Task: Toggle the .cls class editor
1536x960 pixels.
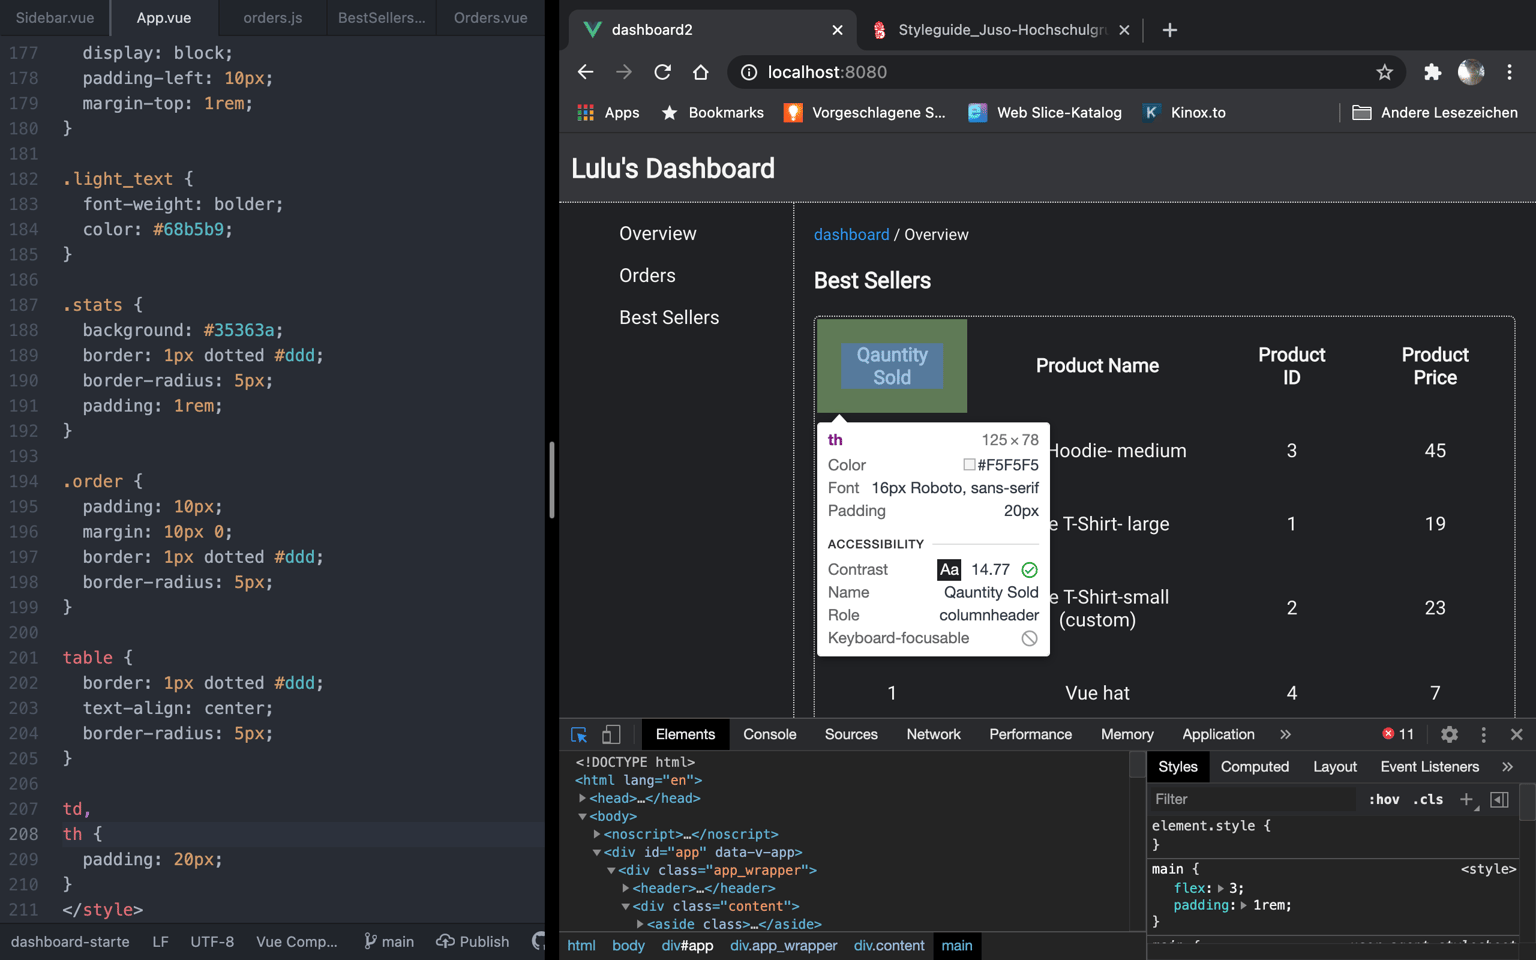Action: [x=1428, y=799]
